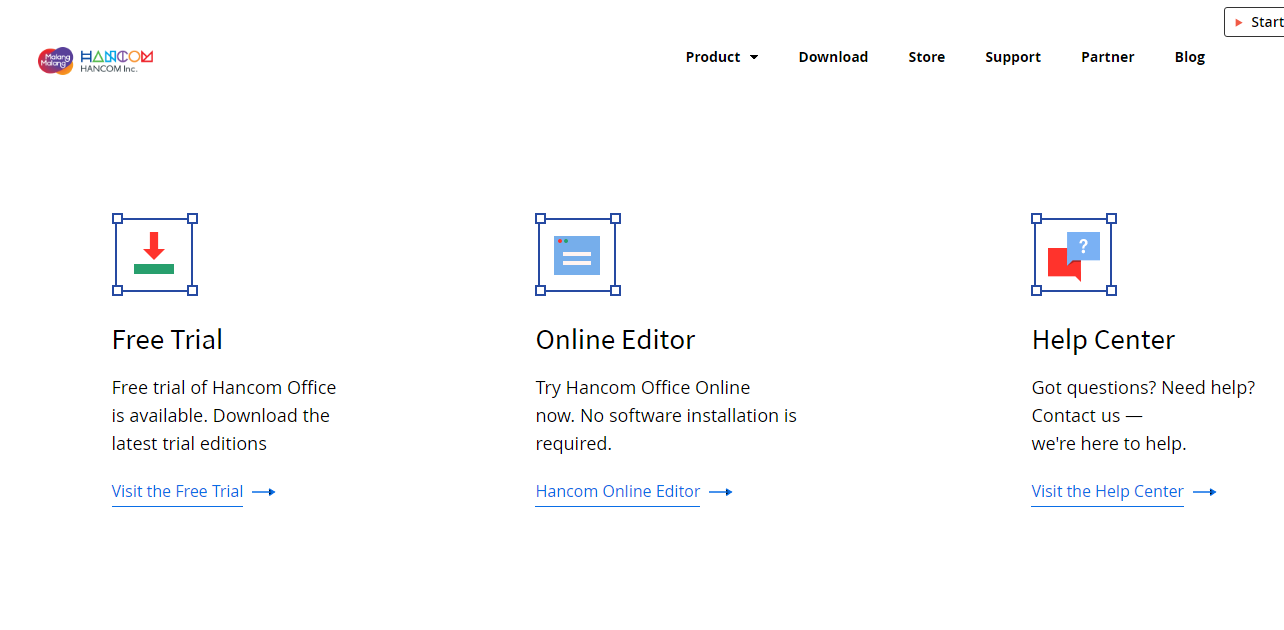Screen dimensions: 1284x630
Task: Click the 'Try Hancom Office Online' description
Action: click(x=666, y=415)
